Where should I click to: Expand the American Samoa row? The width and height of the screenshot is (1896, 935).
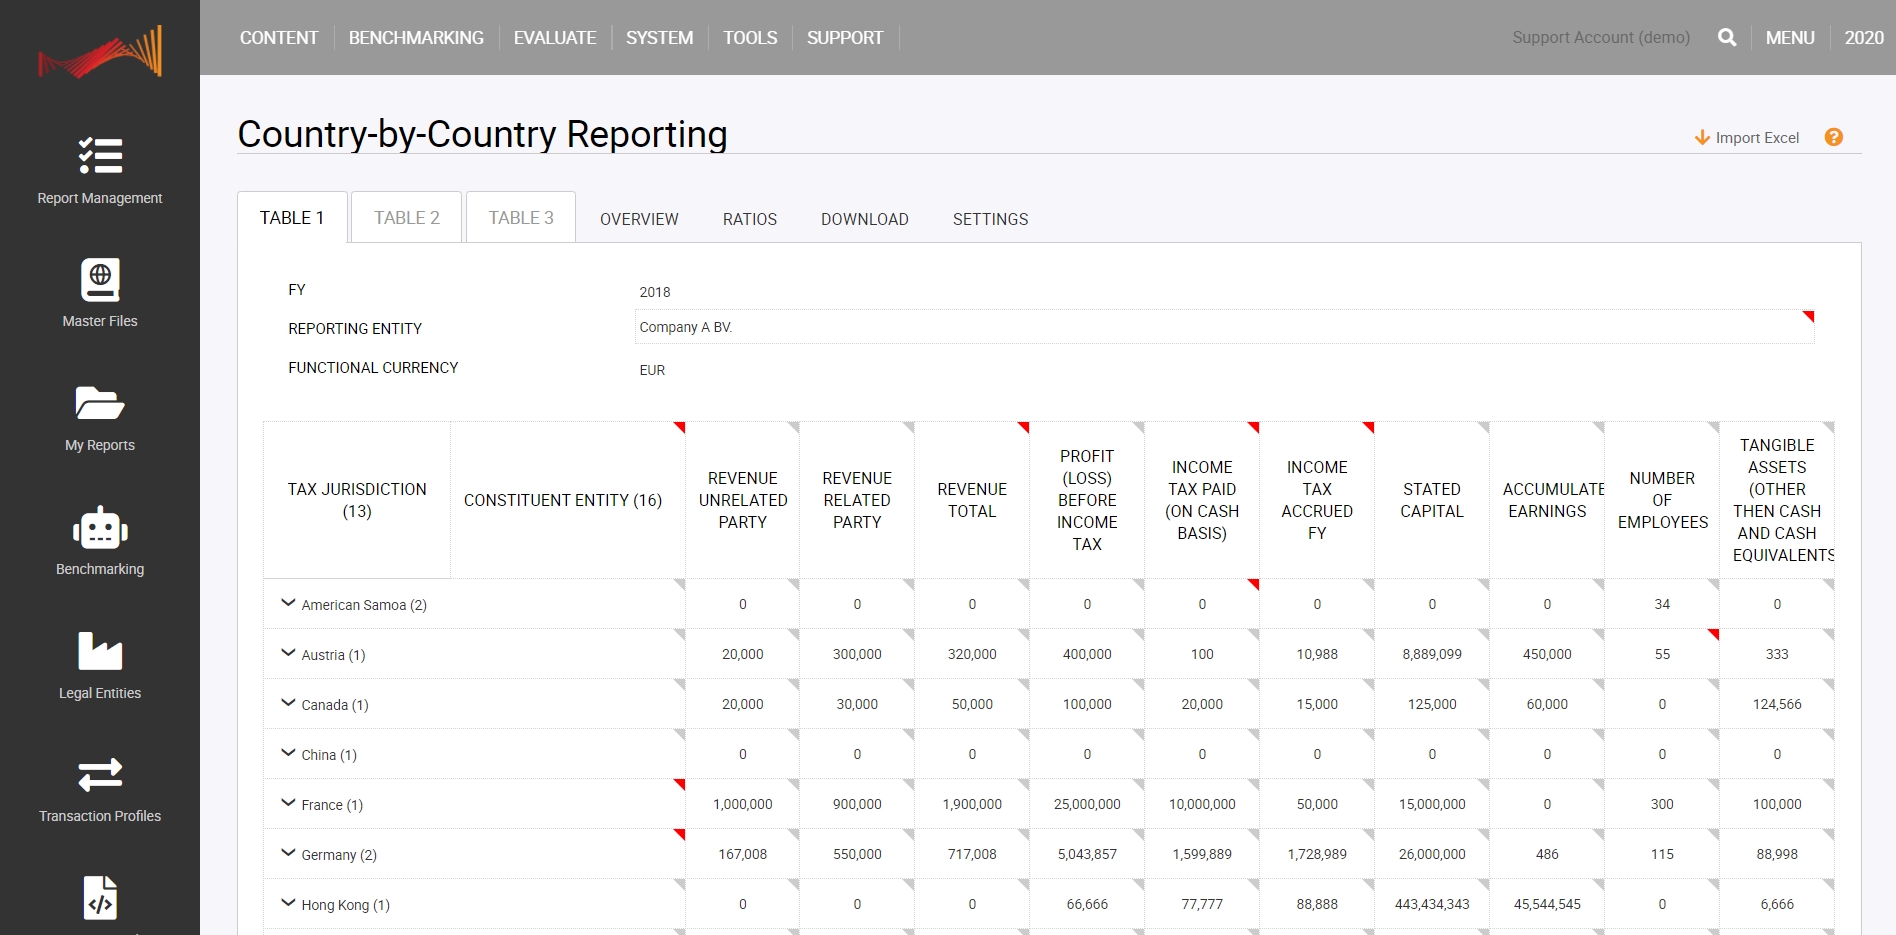(x=288, y=603)
